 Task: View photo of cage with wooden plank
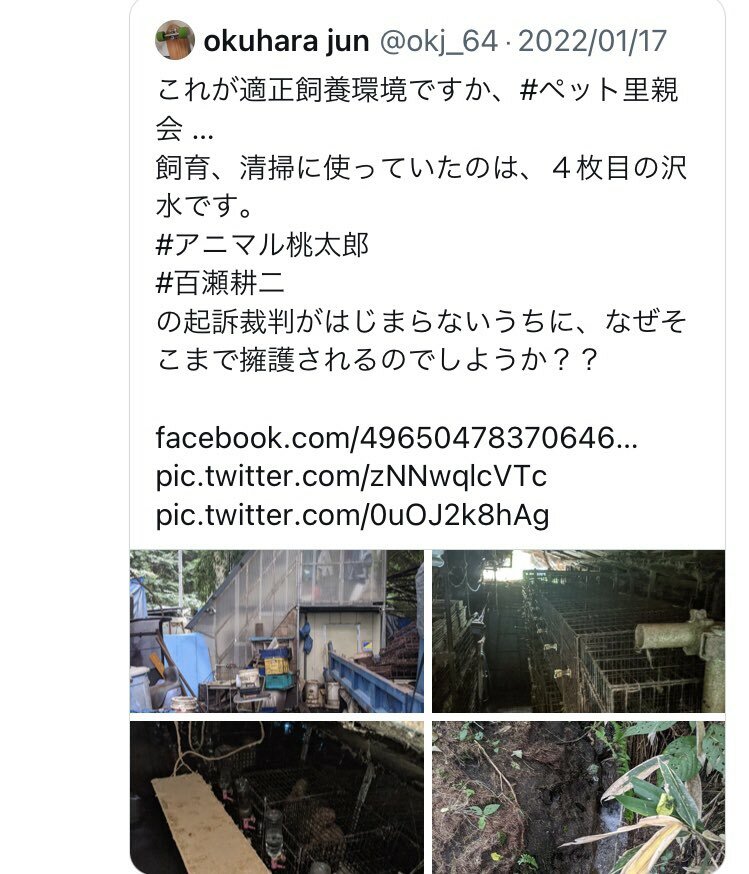point(277,797)
